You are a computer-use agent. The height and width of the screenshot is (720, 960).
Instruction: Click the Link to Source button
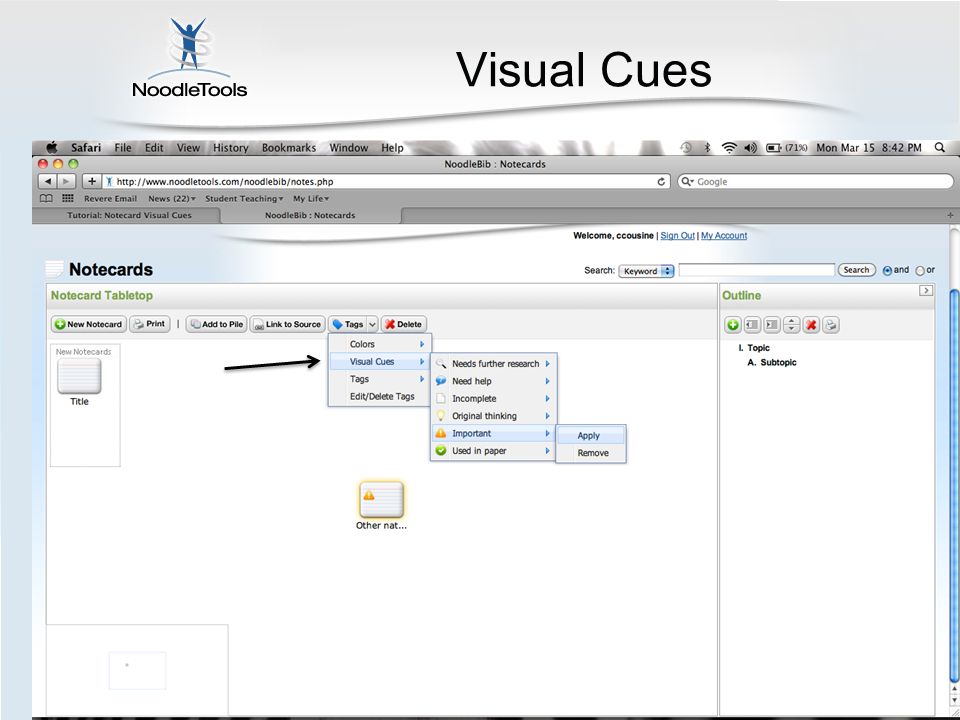tap(287, 324)
